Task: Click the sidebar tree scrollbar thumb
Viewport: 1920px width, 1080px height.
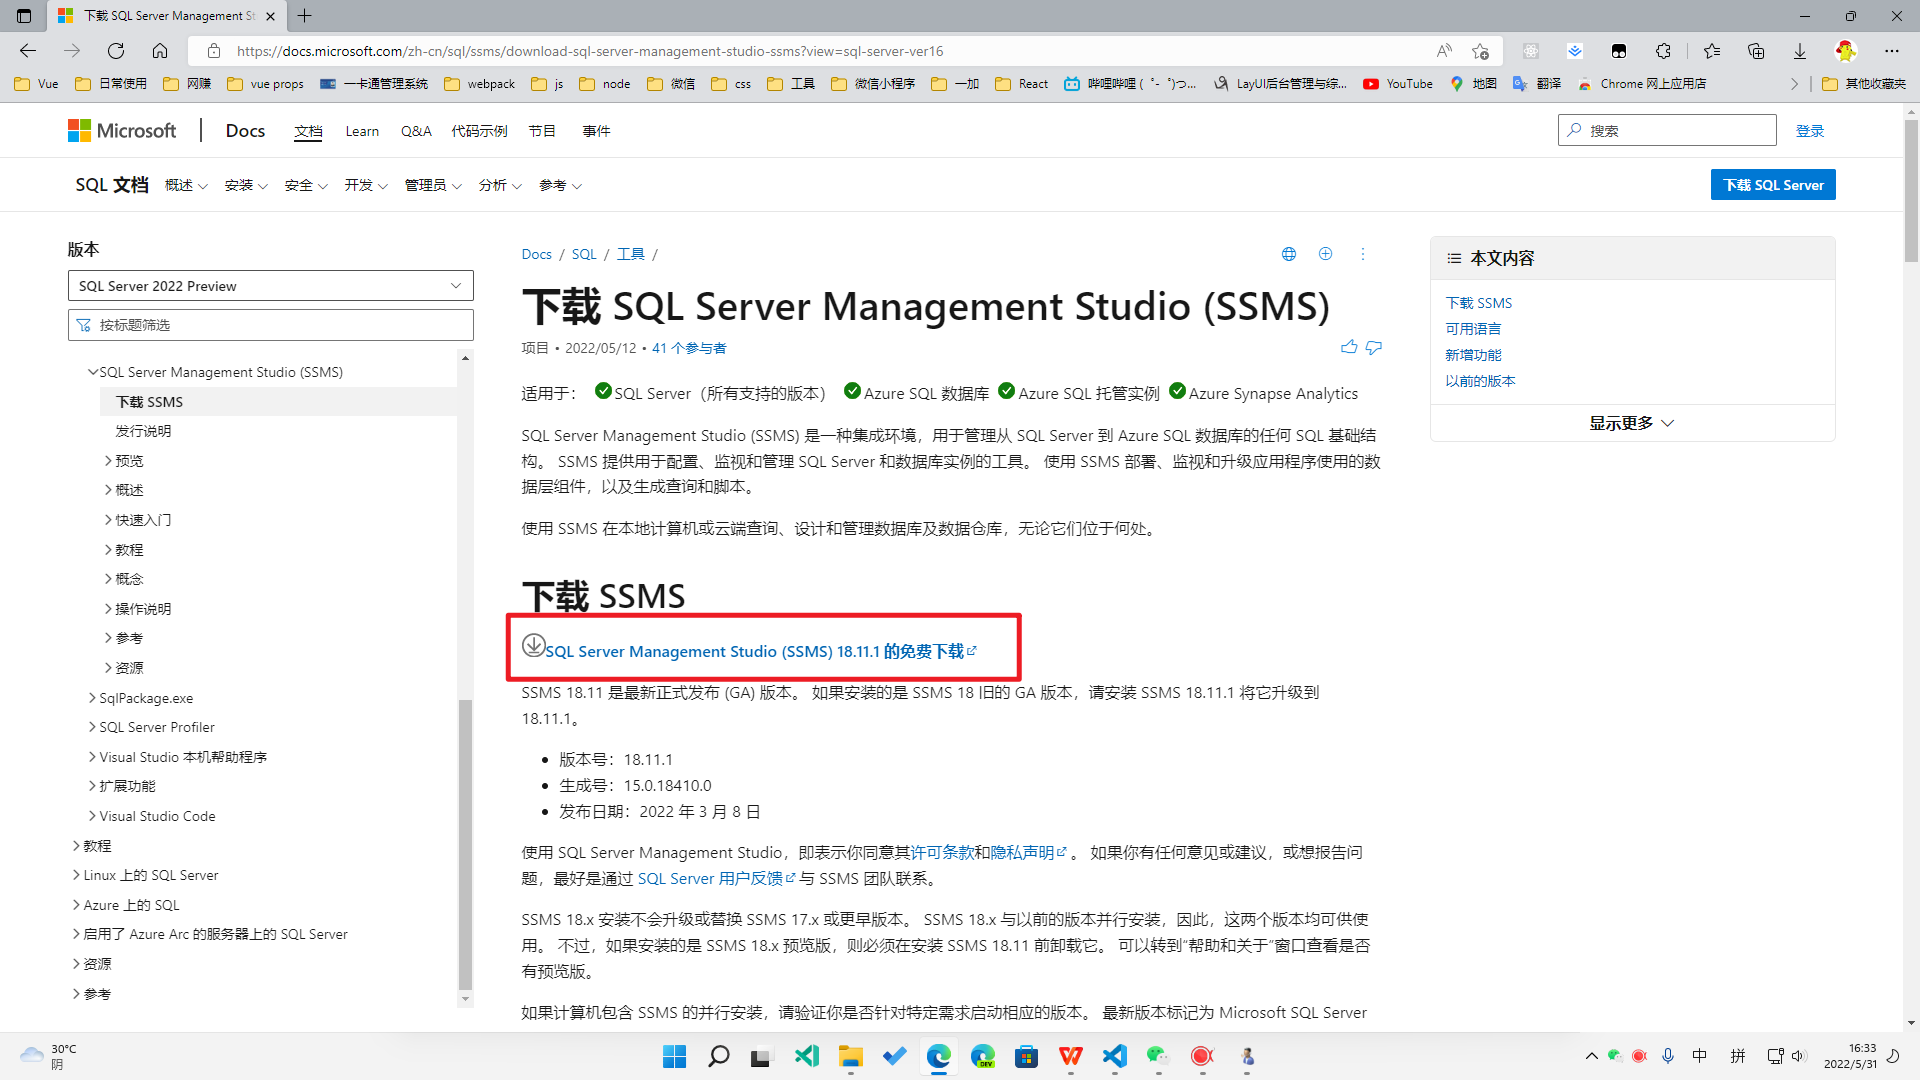Action: (x=465, y=843)
